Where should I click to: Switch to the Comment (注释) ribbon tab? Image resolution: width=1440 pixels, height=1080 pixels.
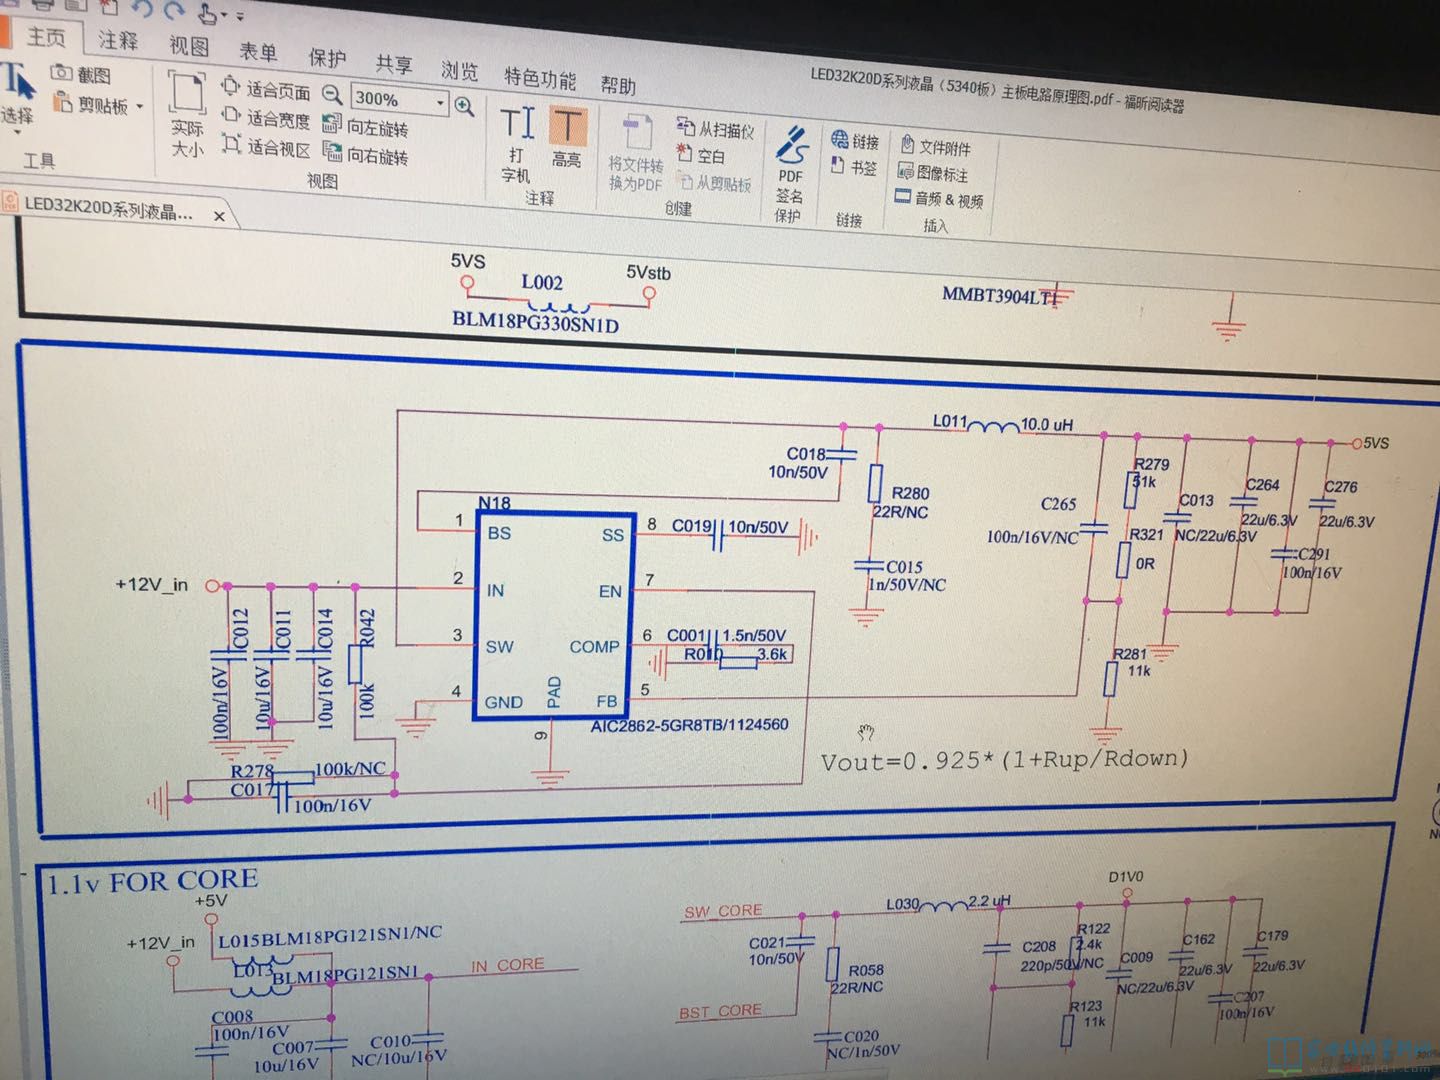tap(118, 40)
